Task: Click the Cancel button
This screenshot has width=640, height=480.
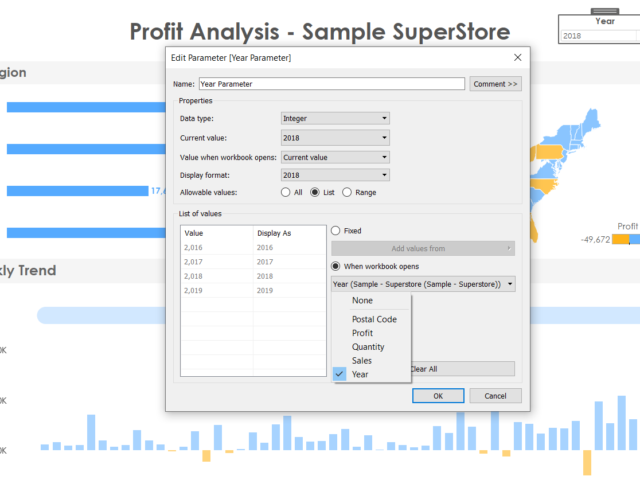Action: pos(495,396)
